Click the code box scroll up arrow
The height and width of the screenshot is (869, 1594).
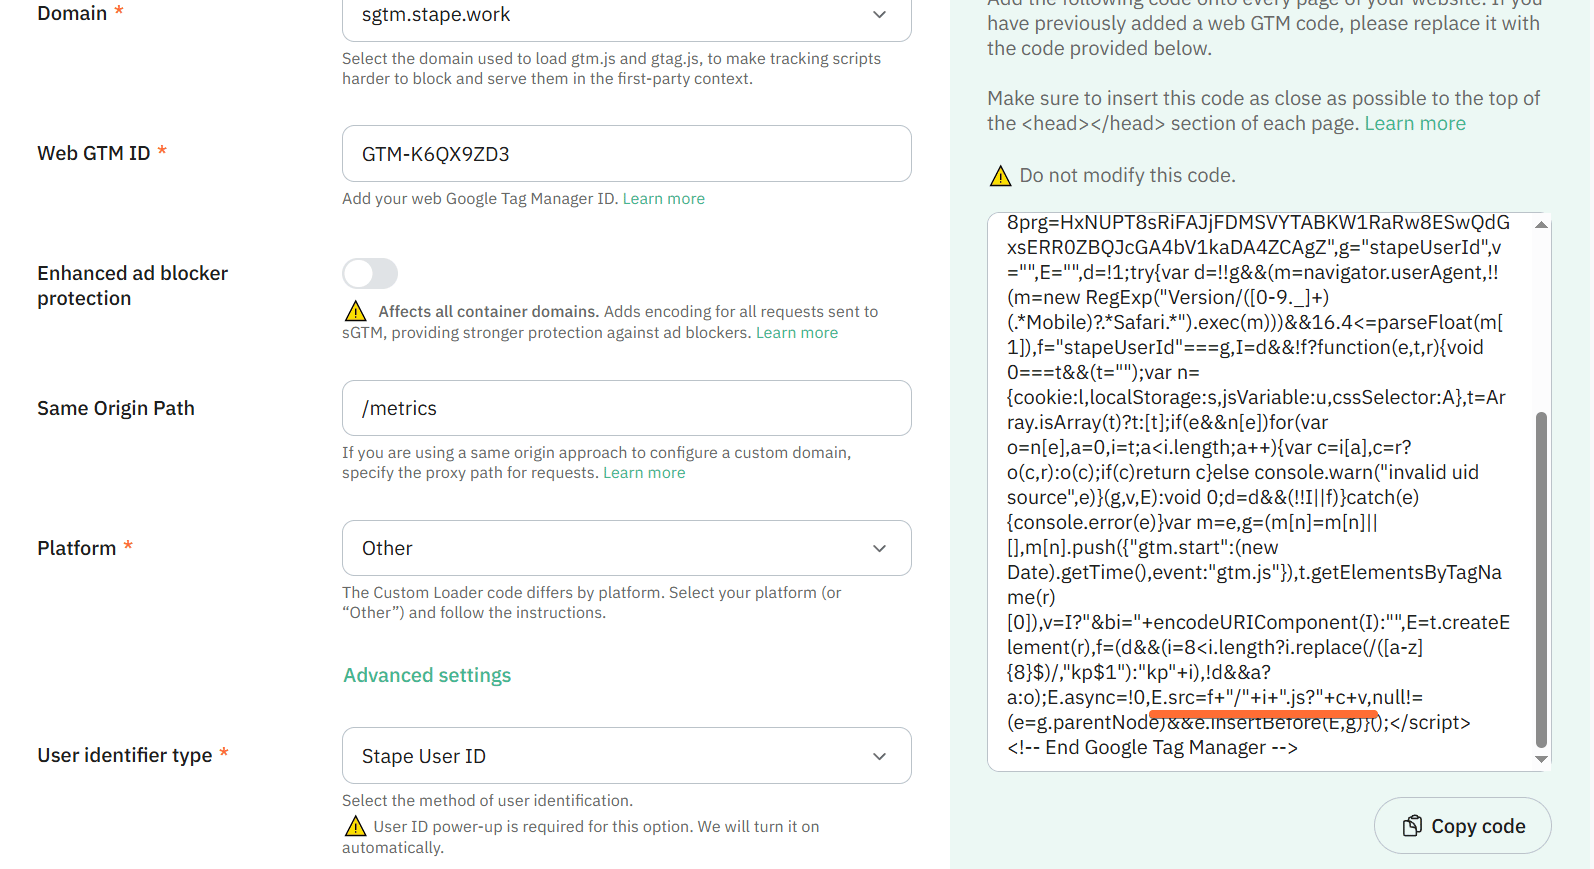point(1541,225)
